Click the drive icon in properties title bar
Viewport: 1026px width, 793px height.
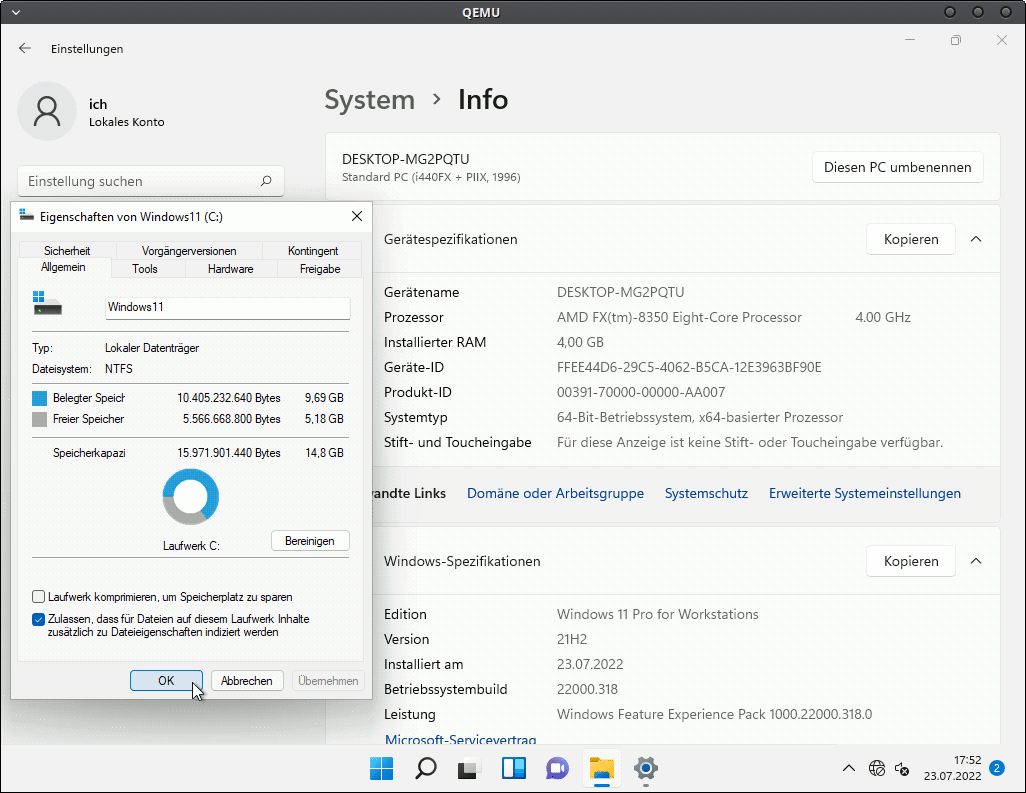(x=26, y=216)
